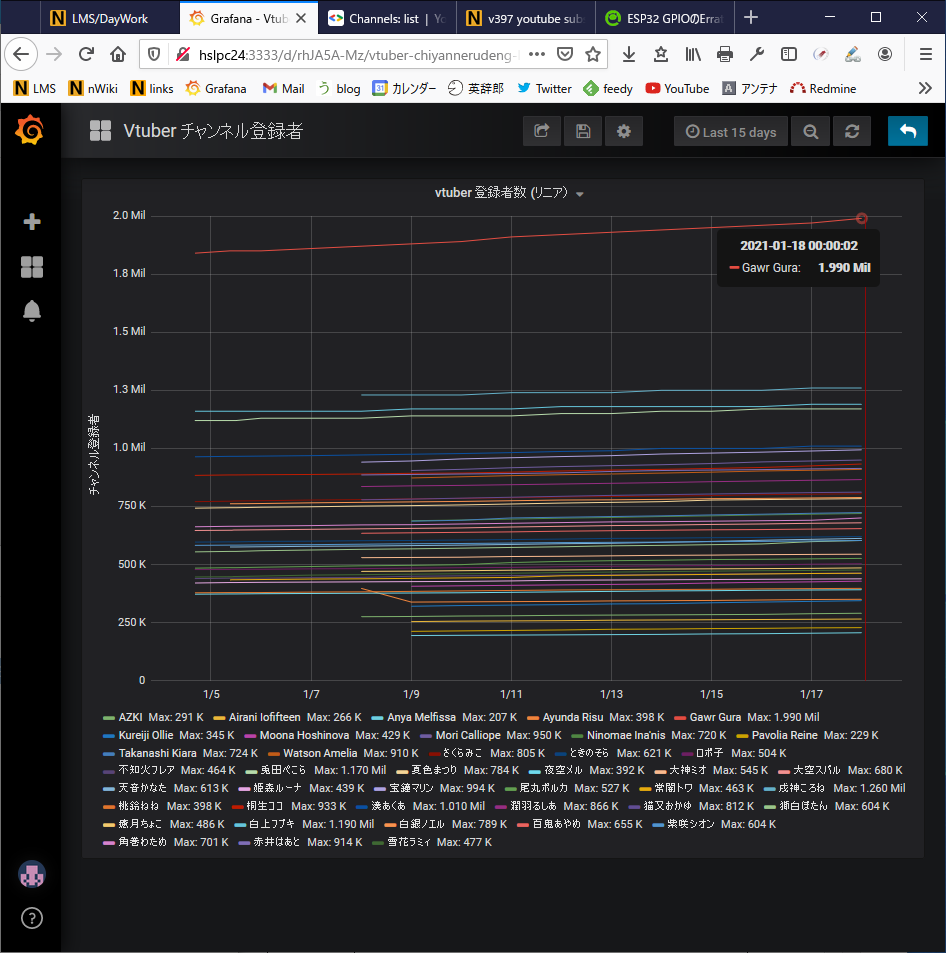This screenshot has height=953, width=946.
Task: Open the Grafana bookmark
Action: [x=216, y=89]
